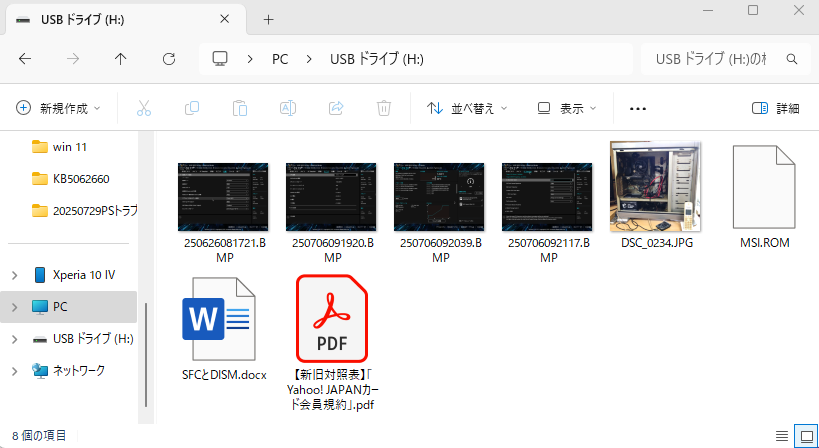Viewport: 819px width, 448px height.
Task: Add a new tab with plus button
Action: click(x=268, y=19)
